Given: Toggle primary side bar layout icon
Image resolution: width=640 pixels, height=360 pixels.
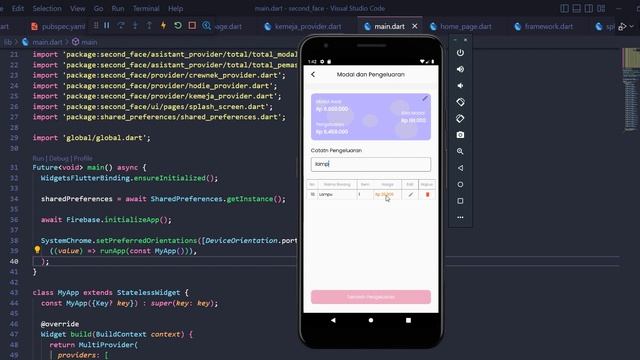Looking at the screenshot, I should point(564,8).
